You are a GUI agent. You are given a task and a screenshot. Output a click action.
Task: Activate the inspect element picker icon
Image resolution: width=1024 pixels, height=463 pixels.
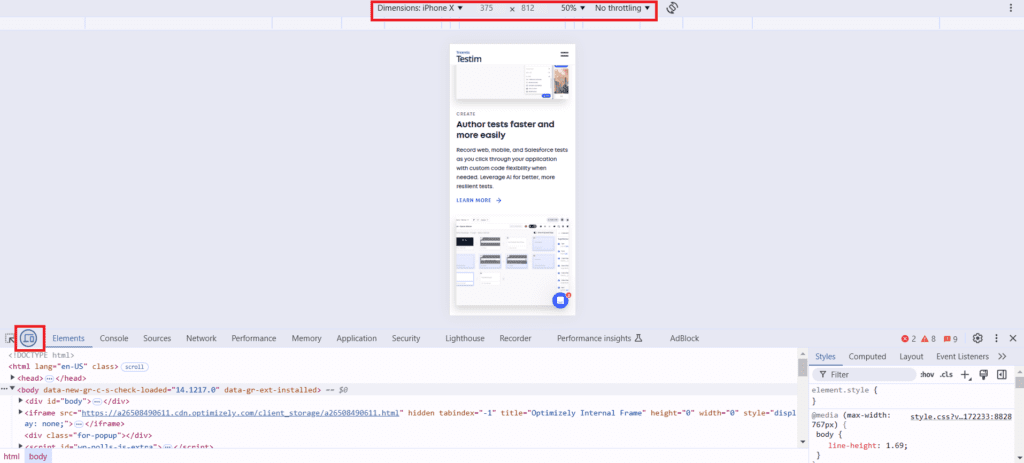point(9,338)
